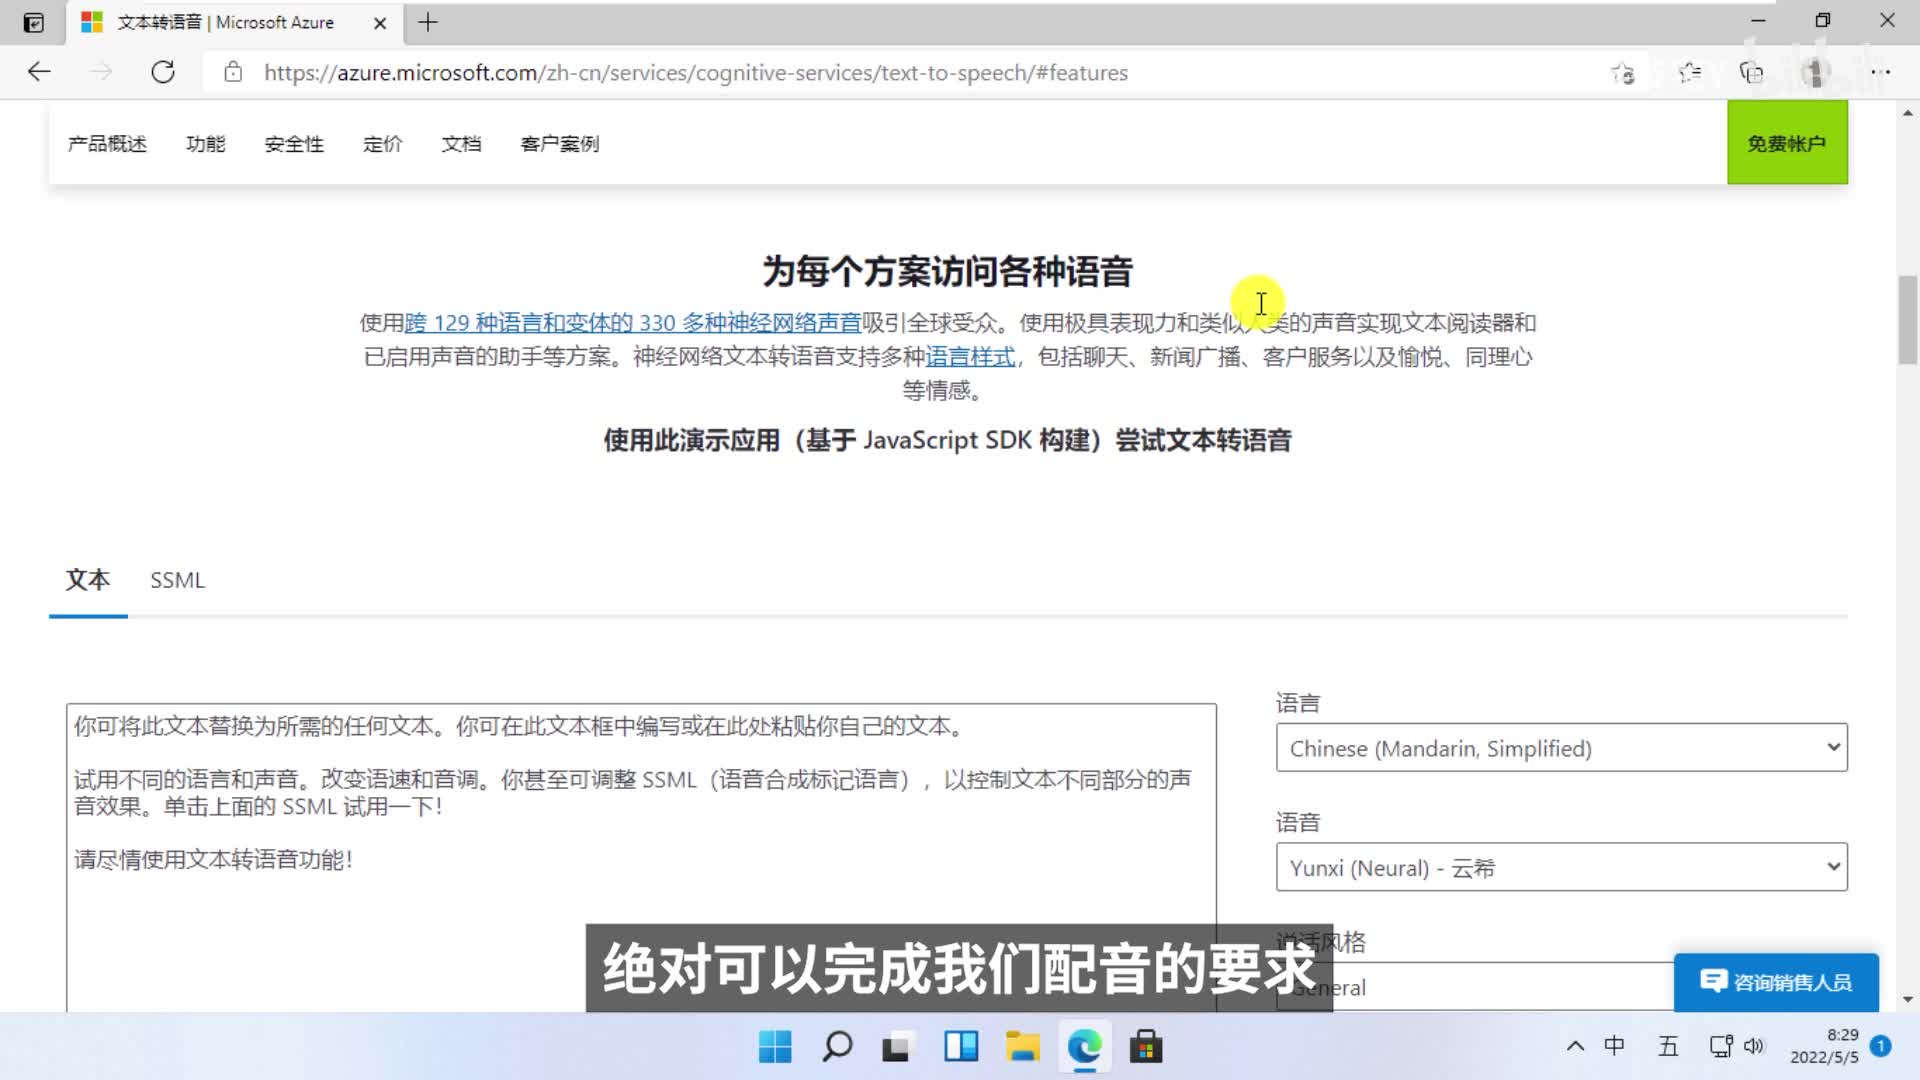The width and height of the screenshot is (1920, 1080).
Task: Click the 咨询销售人员 chat button
Action: 1776,982
